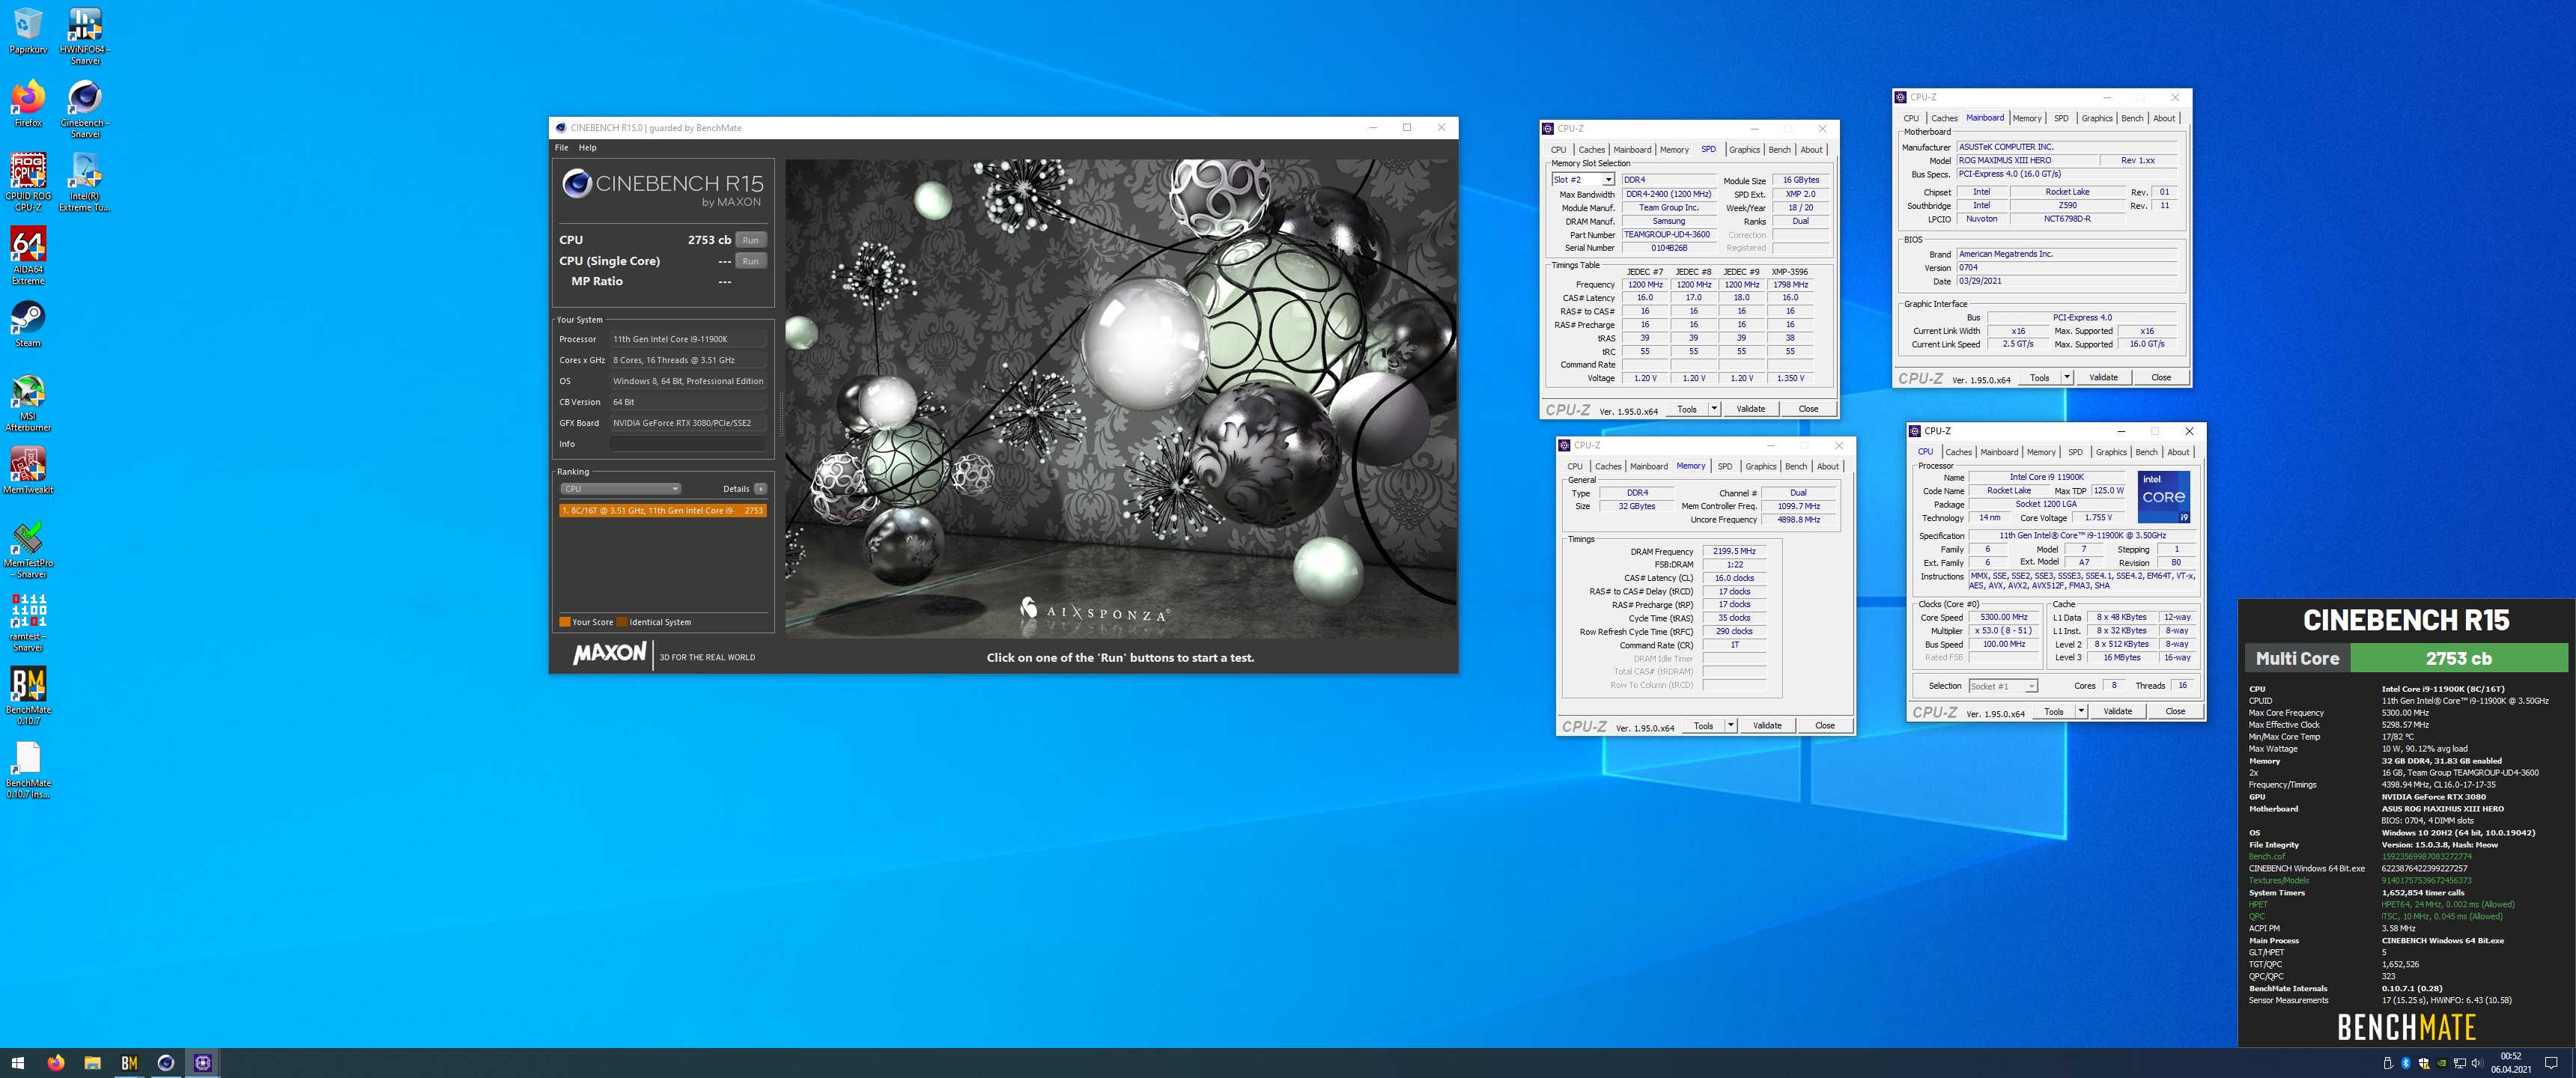
Task: Select the Intel Extreme Tuning desktop icon
Action: (x=85, y=182)
